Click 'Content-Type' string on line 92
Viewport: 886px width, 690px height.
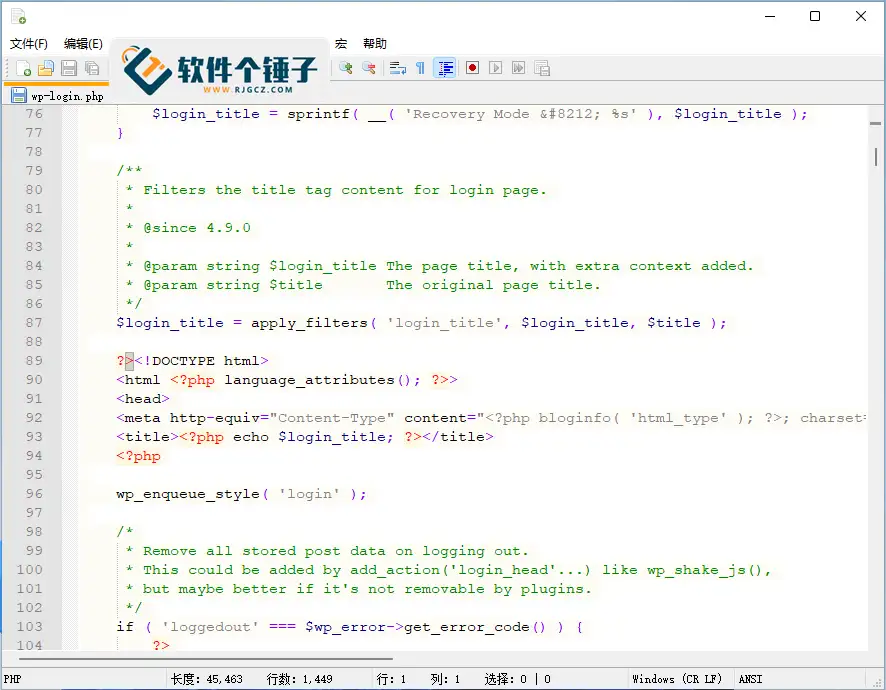click(332, 418)
